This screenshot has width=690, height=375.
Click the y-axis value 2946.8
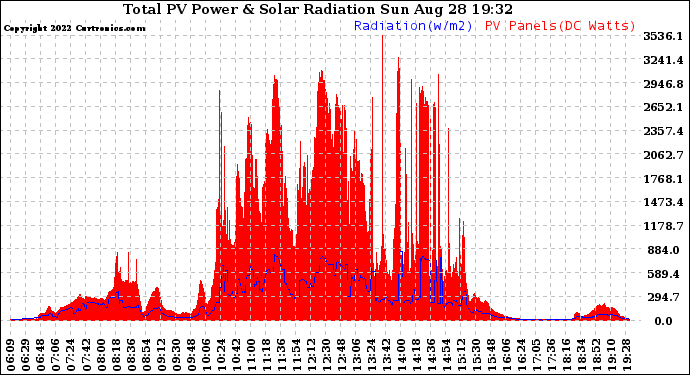pos(663,84)
